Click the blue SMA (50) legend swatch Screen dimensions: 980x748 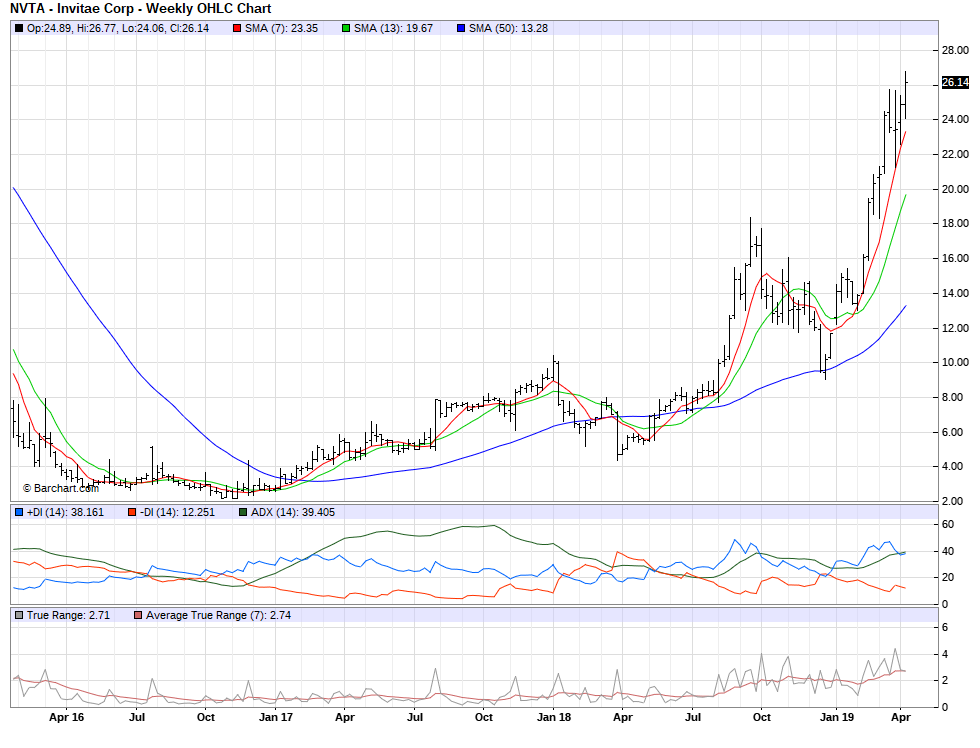pos(461,28)
